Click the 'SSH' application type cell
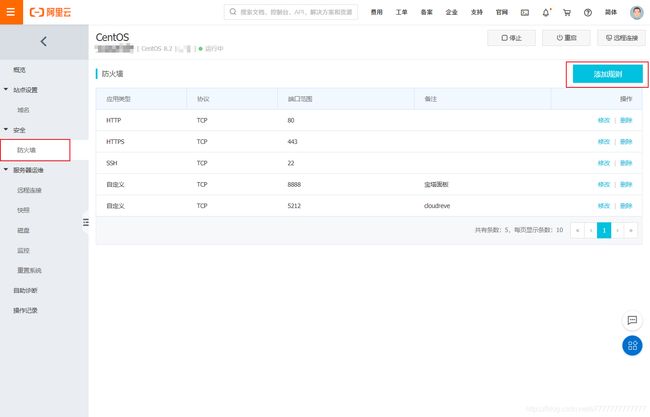 (x=112, y=163)
